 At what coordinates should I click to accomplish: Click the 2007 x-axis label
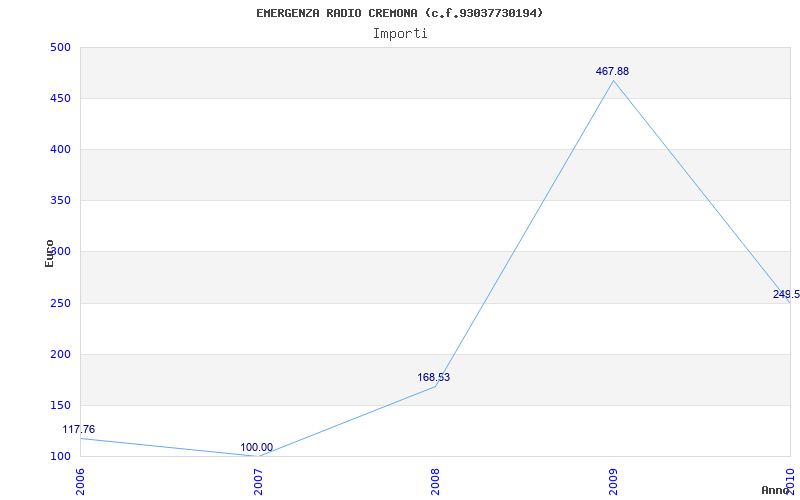258,482
